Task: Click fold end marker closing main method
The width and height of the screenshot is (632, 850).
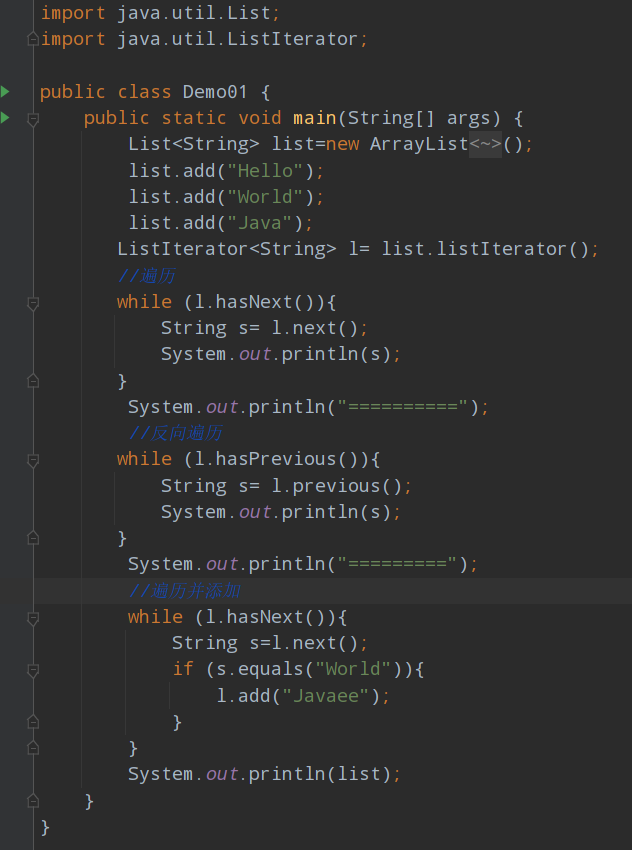Action: click(x=33, y=801)
